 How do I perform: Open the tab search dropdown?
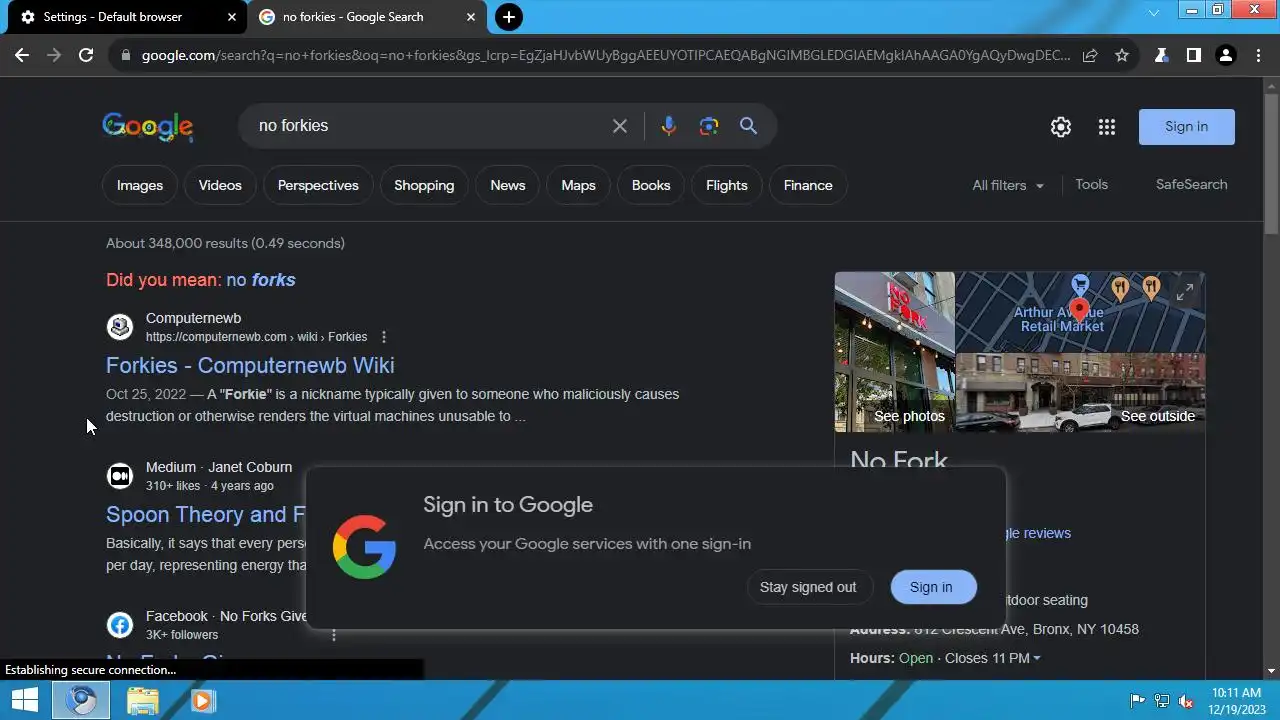(x=1154, y=12)
